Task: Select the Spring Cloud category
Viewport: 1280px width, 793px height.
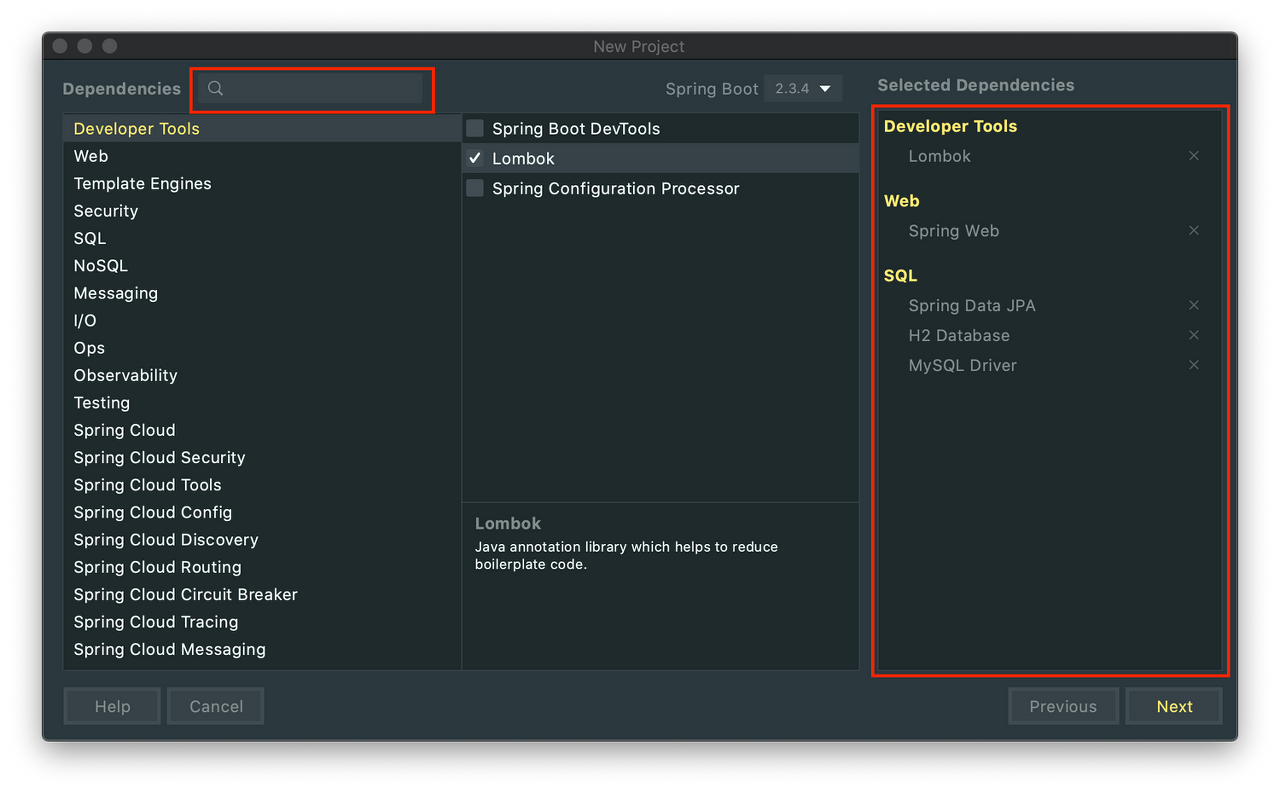Action: (x=262, y=430)
